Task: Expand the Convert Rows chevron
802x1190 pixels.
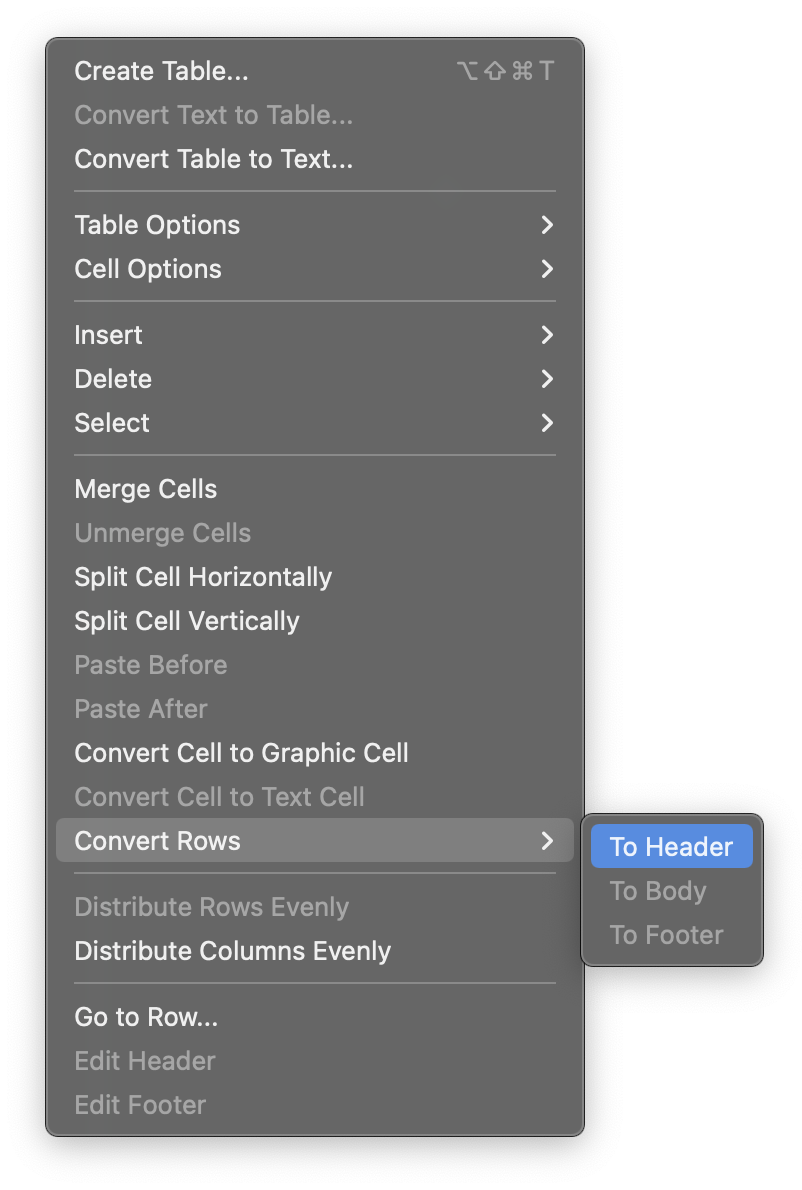Action: click(x=547, y=841)
